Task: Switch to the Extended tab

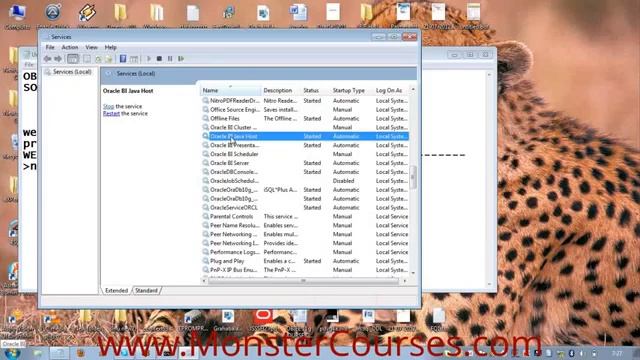Action: pos(116,291)
